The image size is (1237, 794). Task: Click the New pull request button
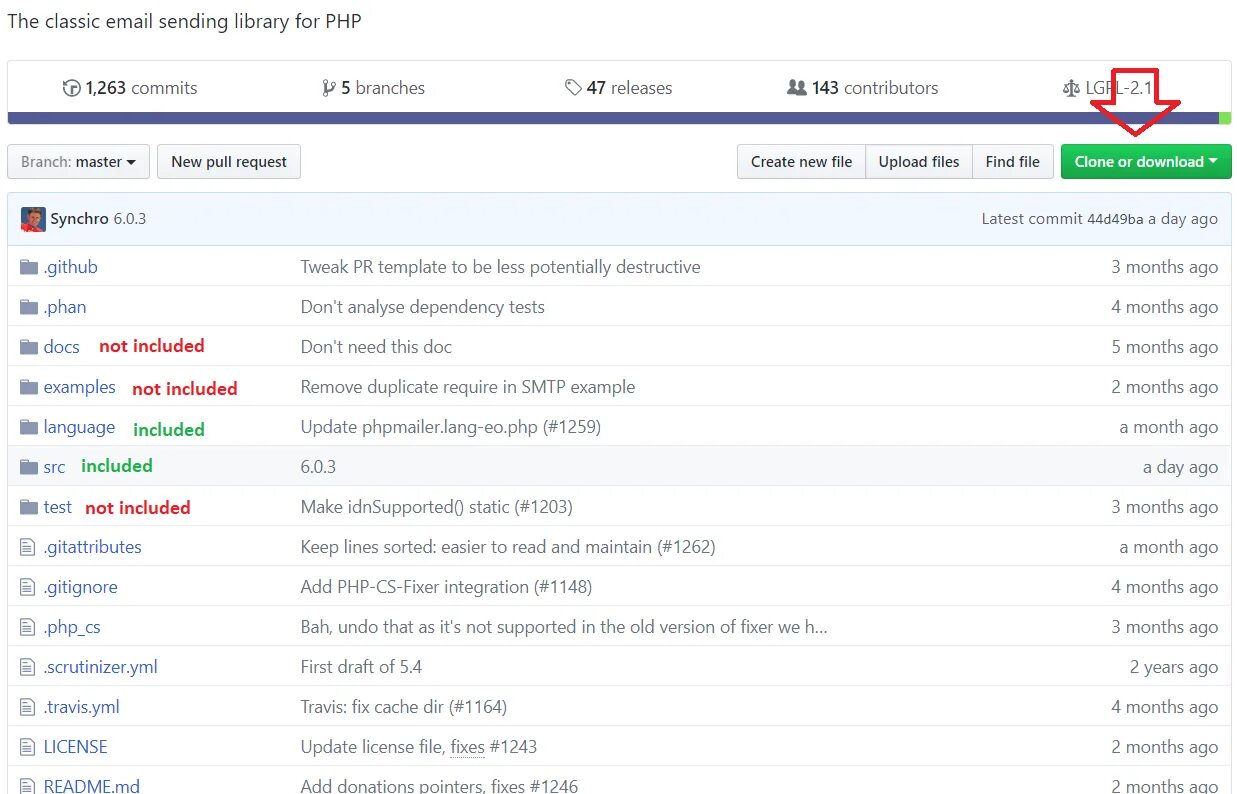click(x=229, y=162)
